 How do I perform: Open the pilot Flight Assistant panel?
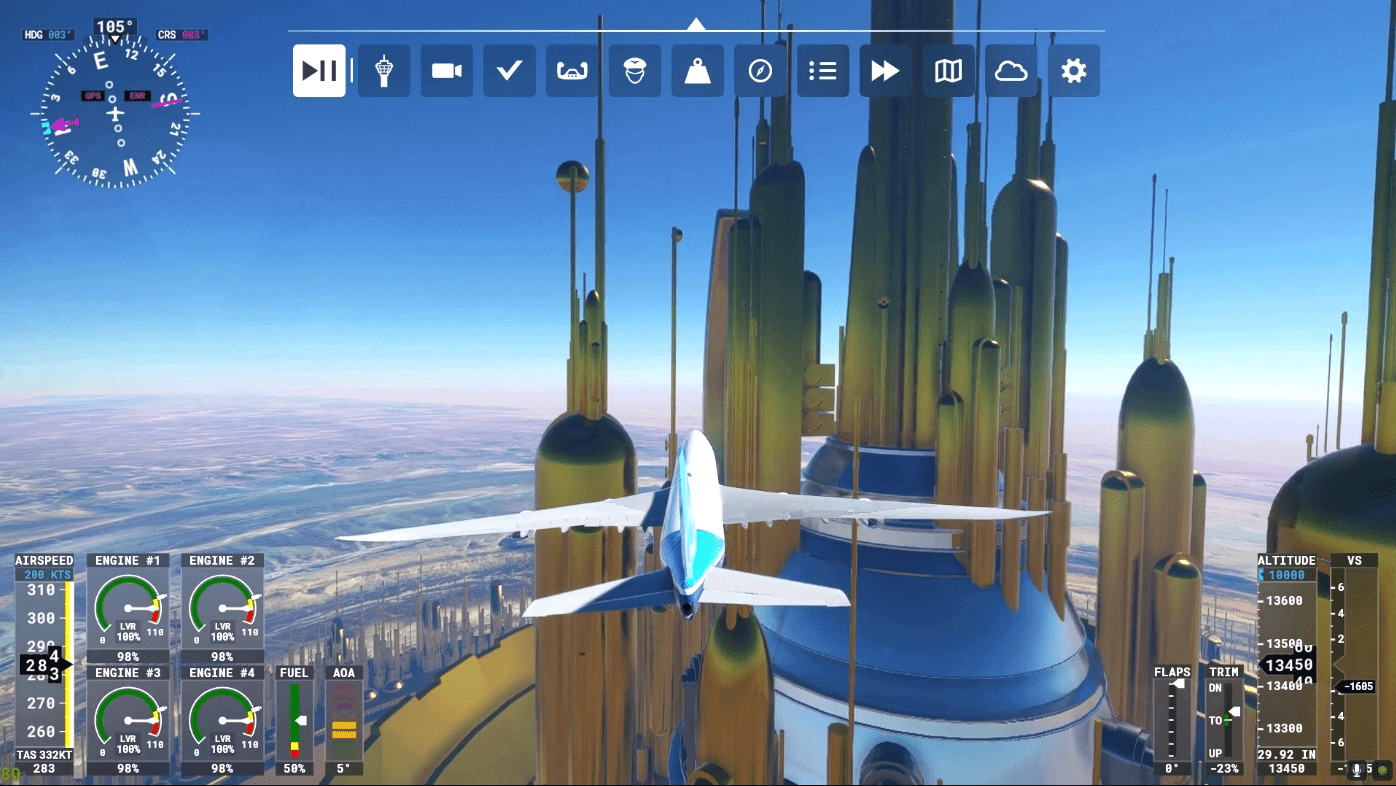tap(635, 71)
